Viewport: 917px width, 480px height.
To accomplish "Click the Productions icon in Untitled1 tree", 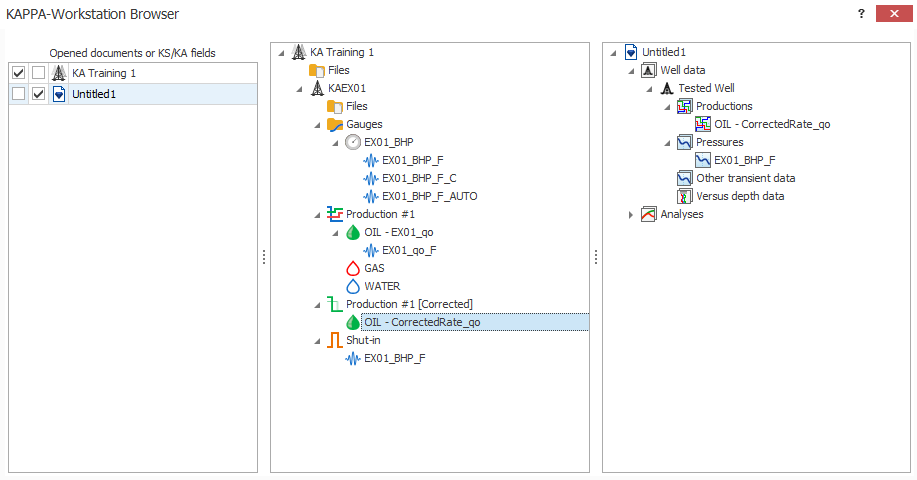I will pyautogui.click(x=685, y=106).
